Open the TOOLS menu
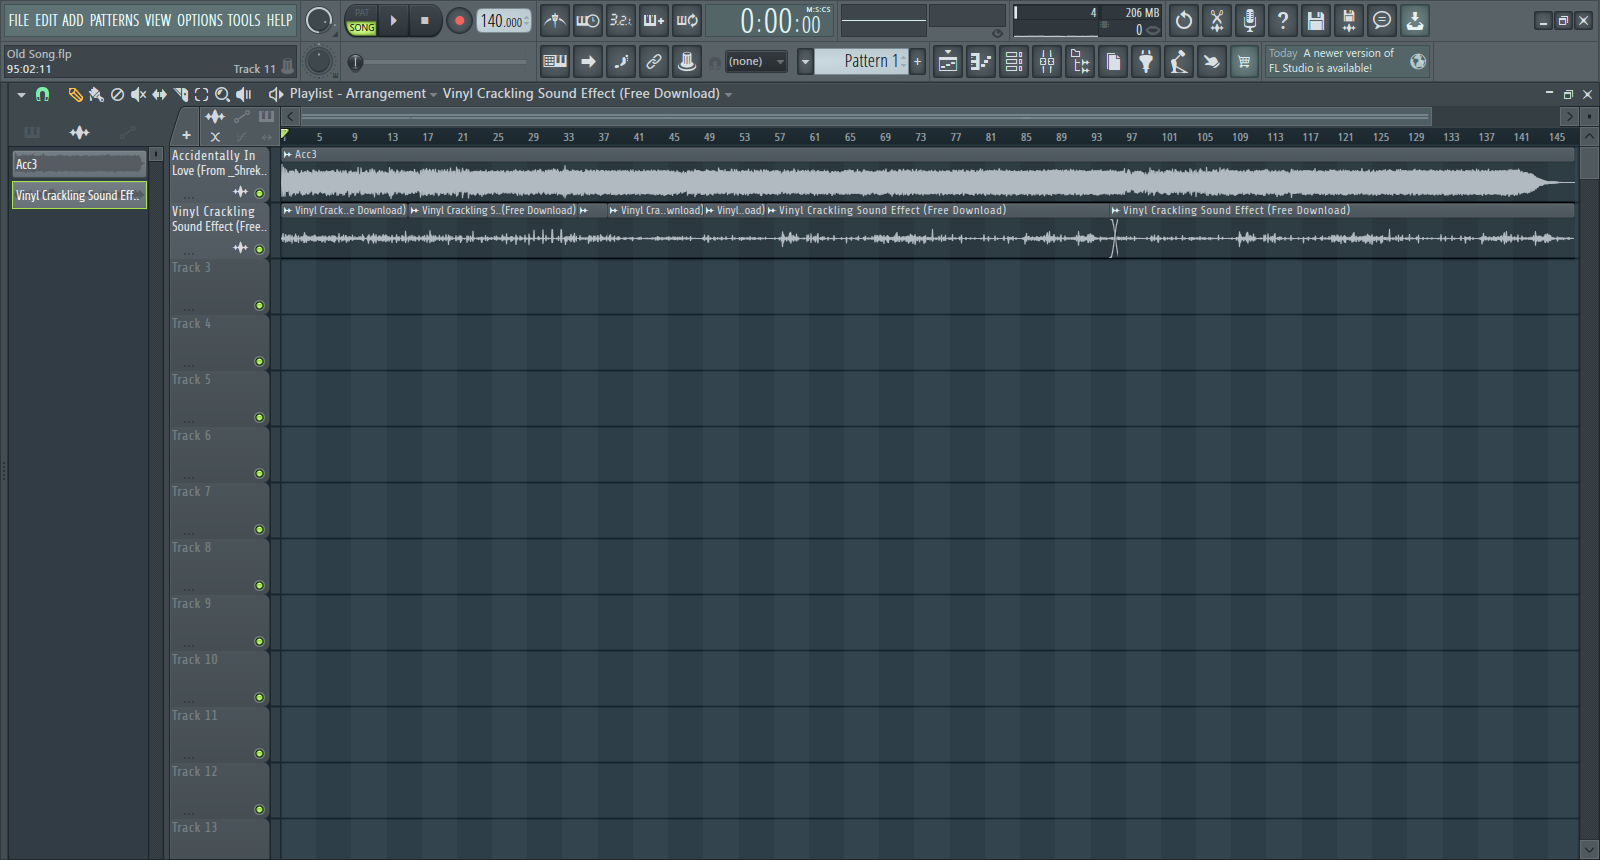1600x860 pixels. point(243,20)
